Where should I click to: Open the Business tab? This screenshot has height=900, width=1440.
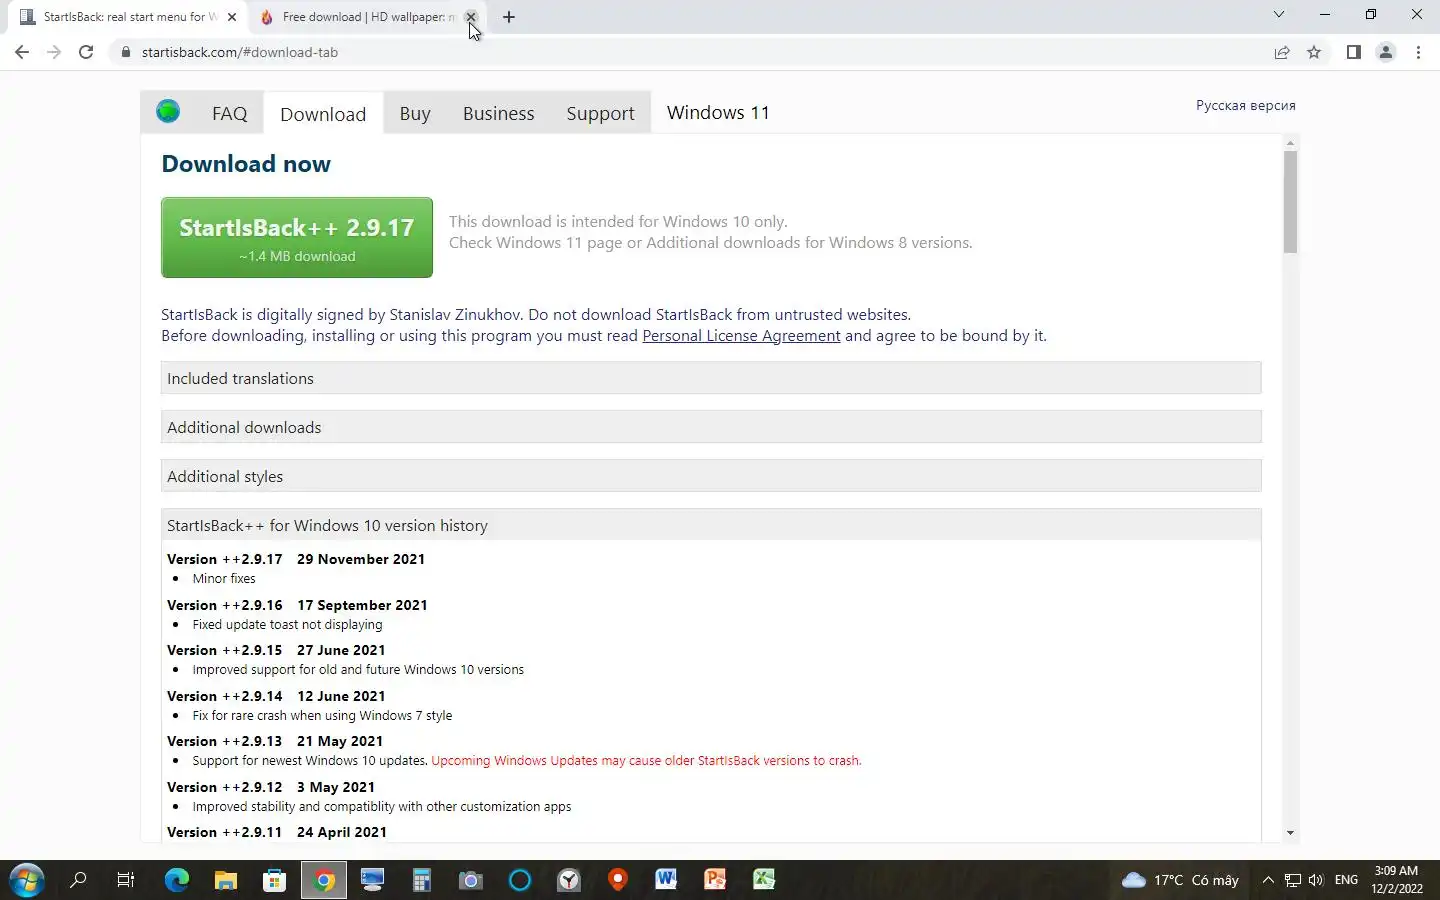[x=498, y=113]
